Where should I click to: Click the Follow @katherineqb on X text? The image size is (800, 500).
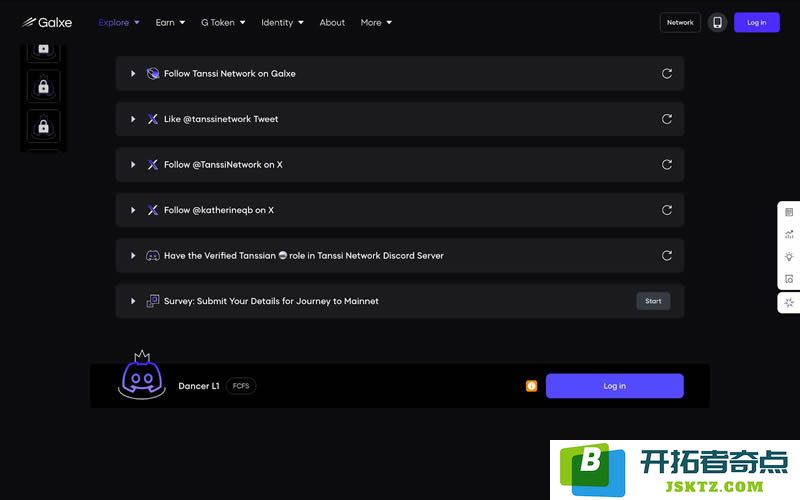pos(219,210)
